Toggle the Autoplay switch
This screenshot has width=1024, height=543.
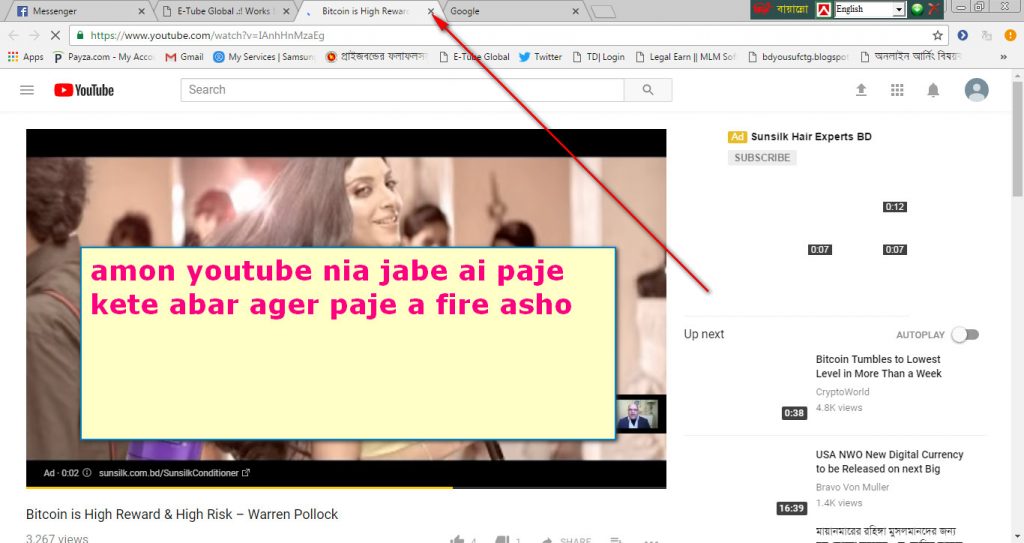tap(964, 335)
